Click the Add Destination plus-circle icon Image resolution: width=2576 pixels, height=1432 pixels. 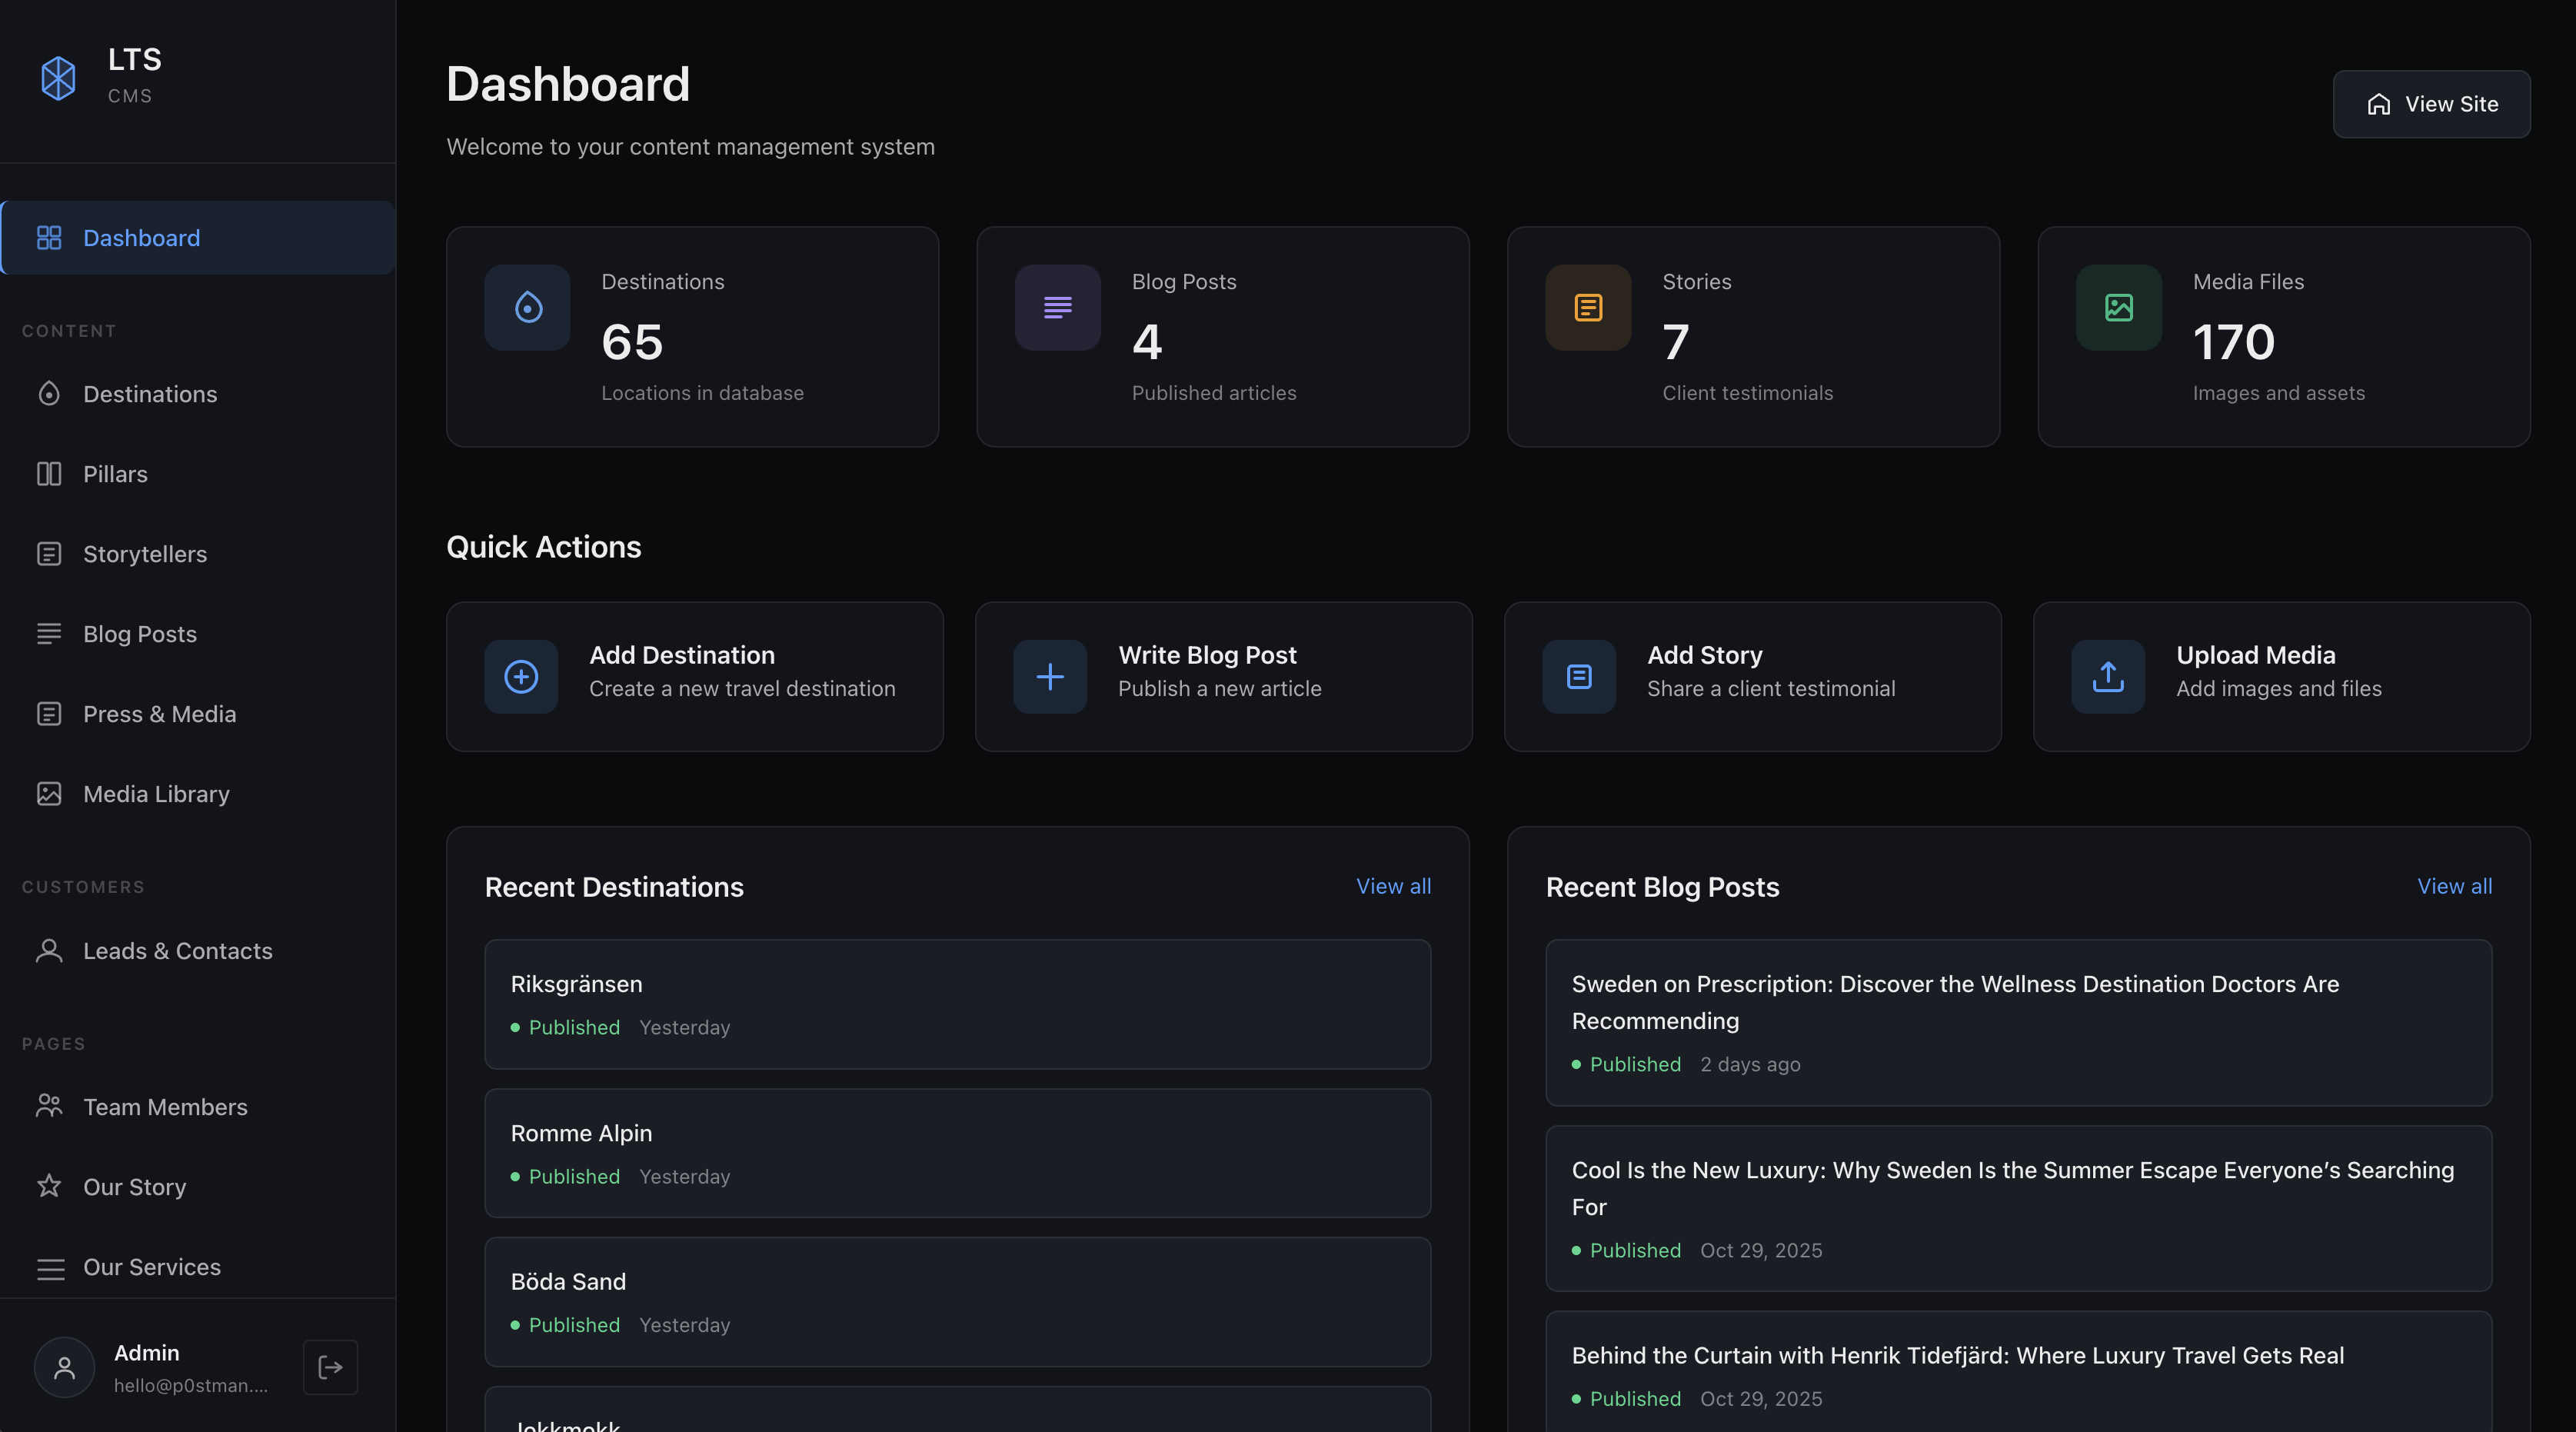pyautogui.click(x=521, y=677)
